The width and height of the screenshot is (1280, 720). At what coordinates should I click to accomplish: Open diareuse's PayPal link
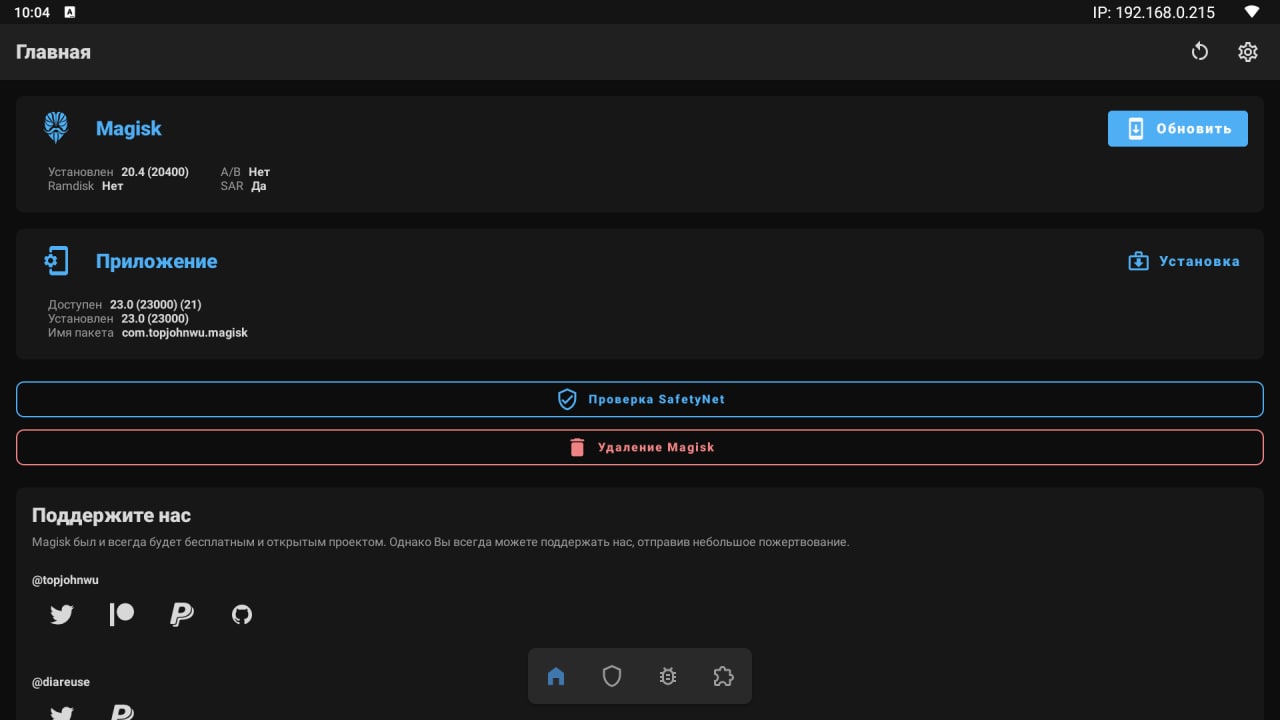click(122, 712)
